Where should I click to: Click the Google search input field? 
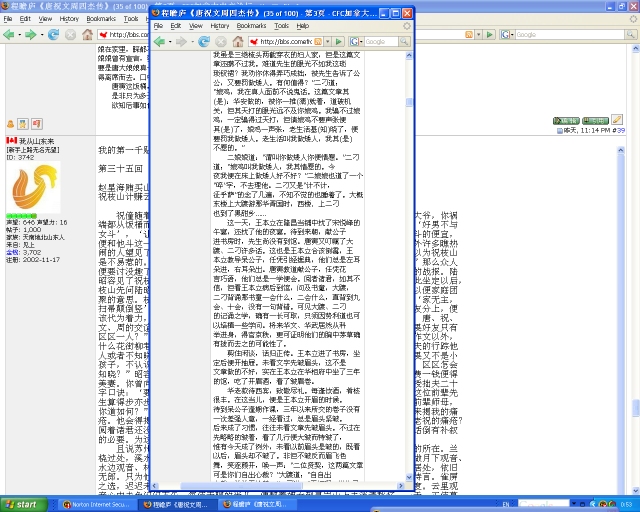coord(380,42)
